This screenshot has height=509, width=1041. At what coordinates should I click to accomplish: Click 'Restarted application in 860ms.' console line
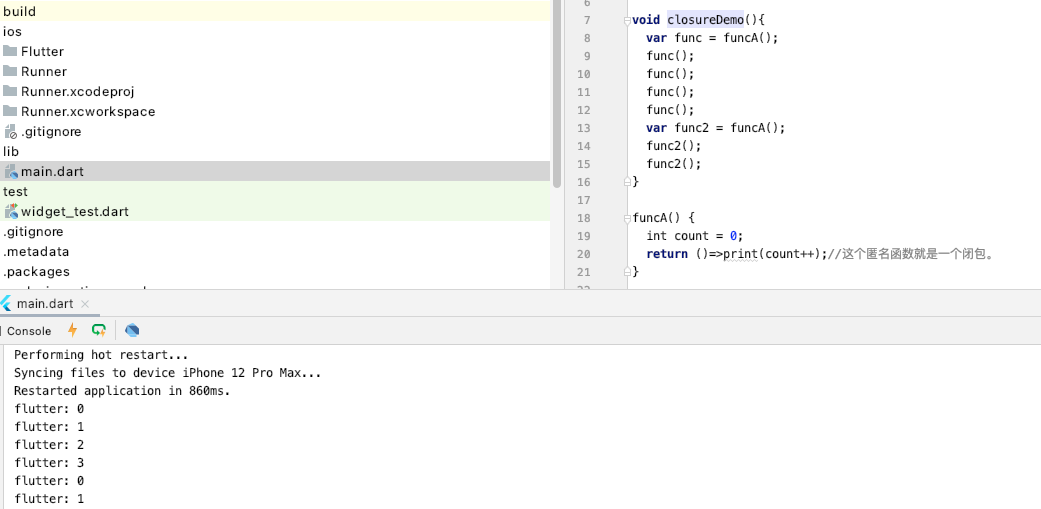point(122,391)
